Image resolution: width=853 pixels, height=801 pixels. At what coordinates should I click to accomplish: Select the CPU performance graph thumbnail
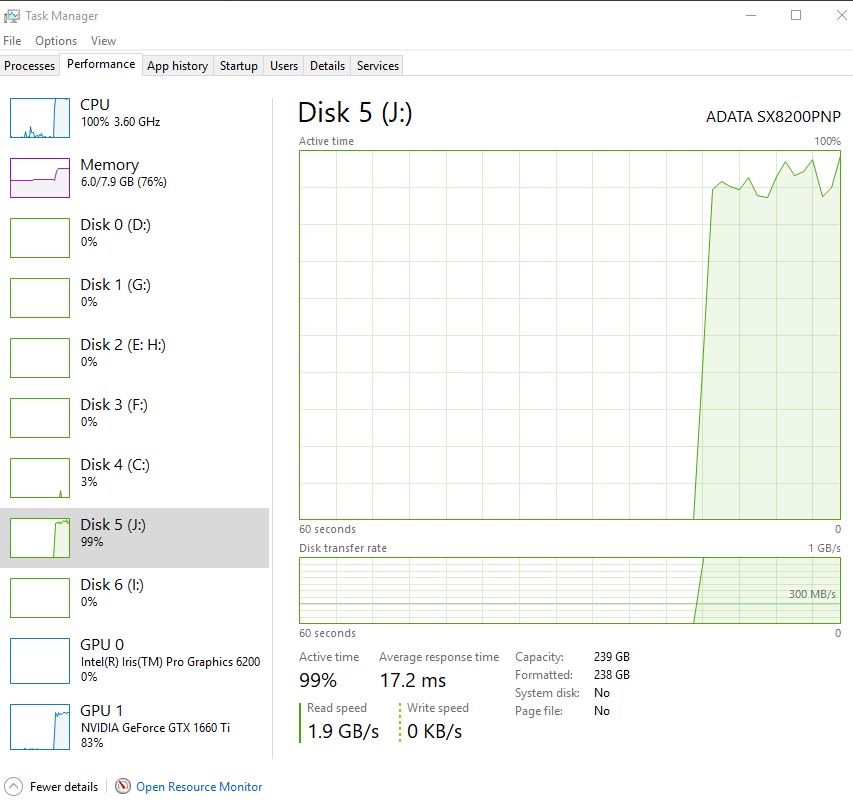tap(40, 117)
